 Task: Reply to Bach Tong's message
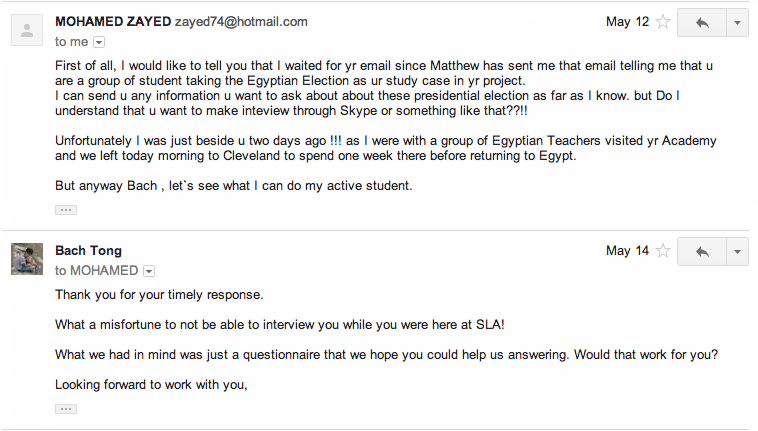click(x=702, y=251)
